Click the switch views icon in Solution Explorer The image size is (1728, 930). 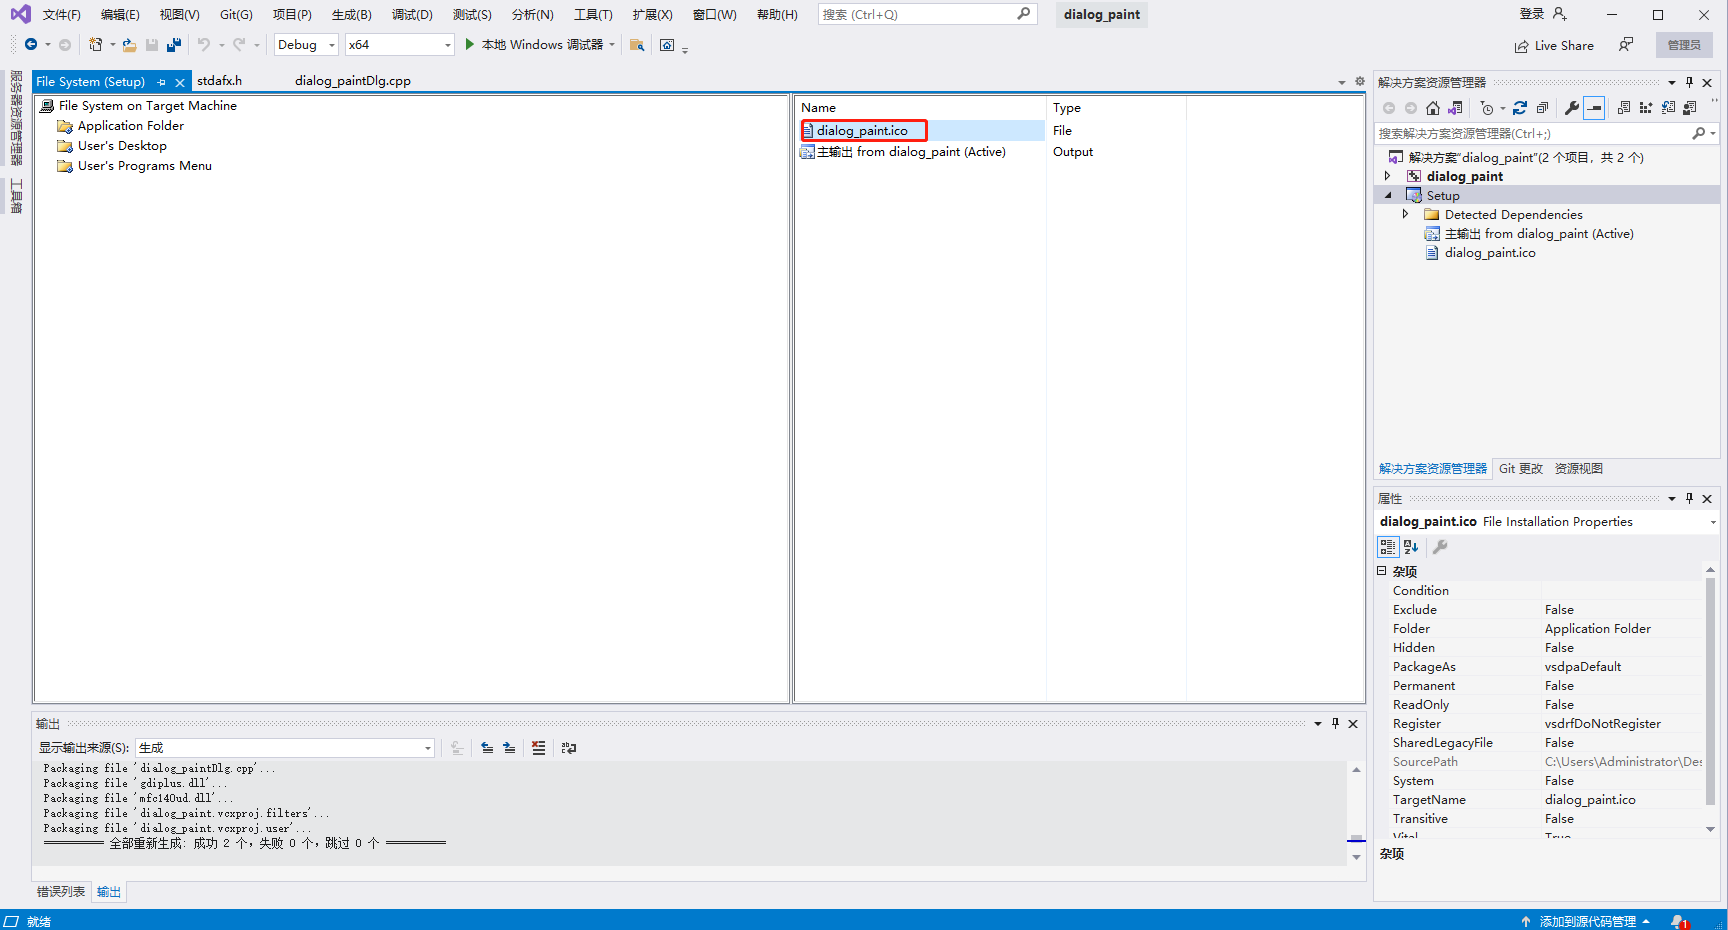coord(1455,108)
